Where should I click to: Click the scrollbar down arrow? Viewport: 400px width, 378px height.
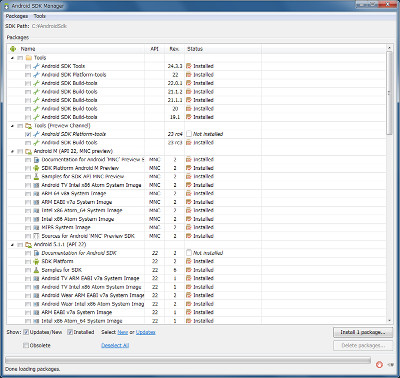click(x=389, y=320)
